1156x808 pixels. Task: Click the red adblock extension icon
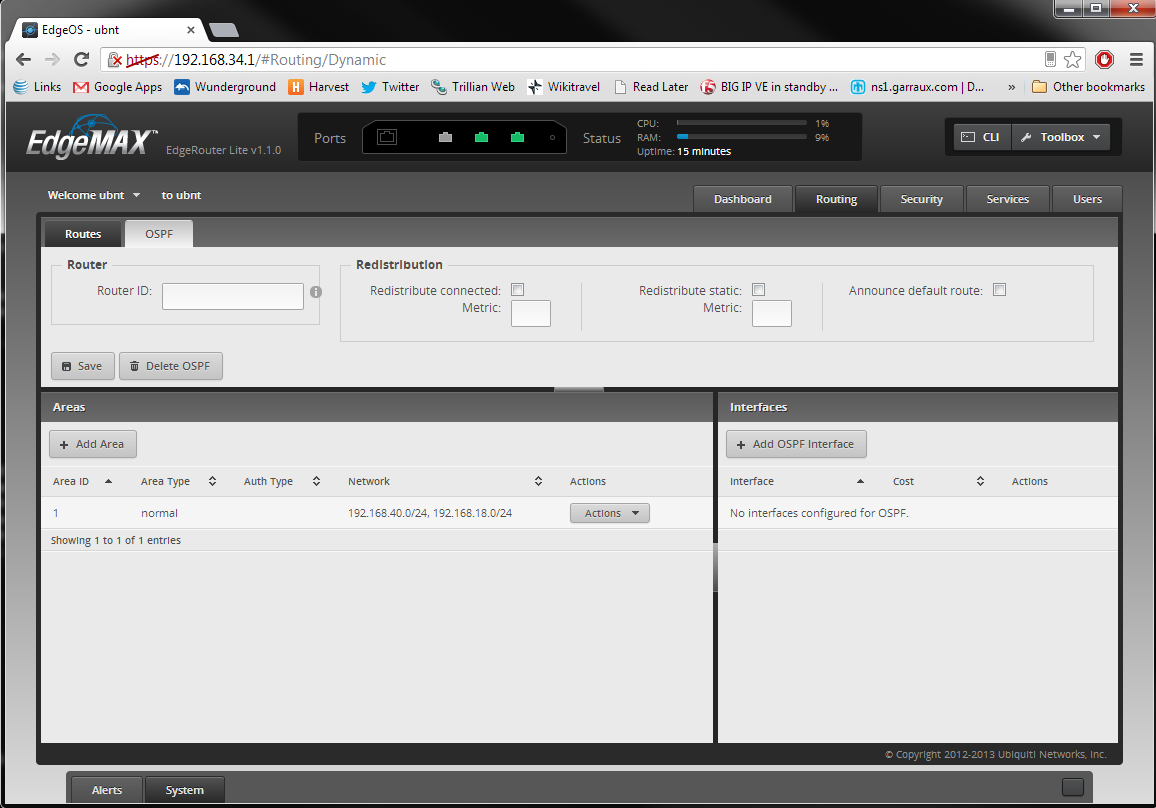coord(1104,60)
